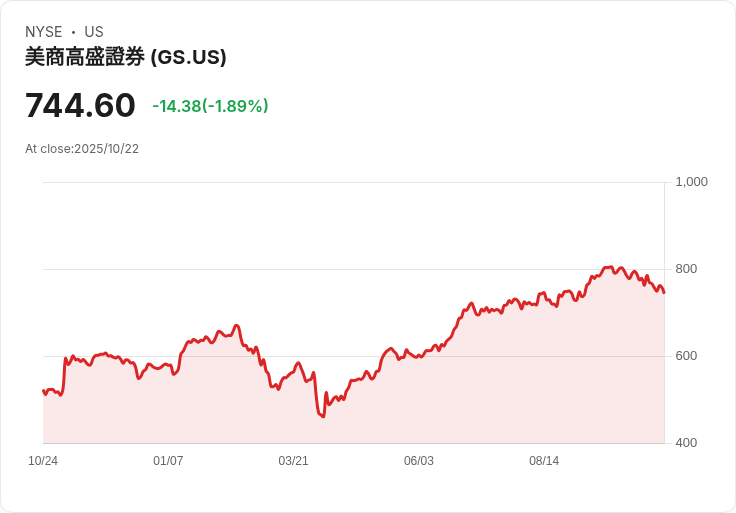Viewport: 736px width, 513px height.
Task: Click the 744.60 closing price
Action: [x=80, y=105]
